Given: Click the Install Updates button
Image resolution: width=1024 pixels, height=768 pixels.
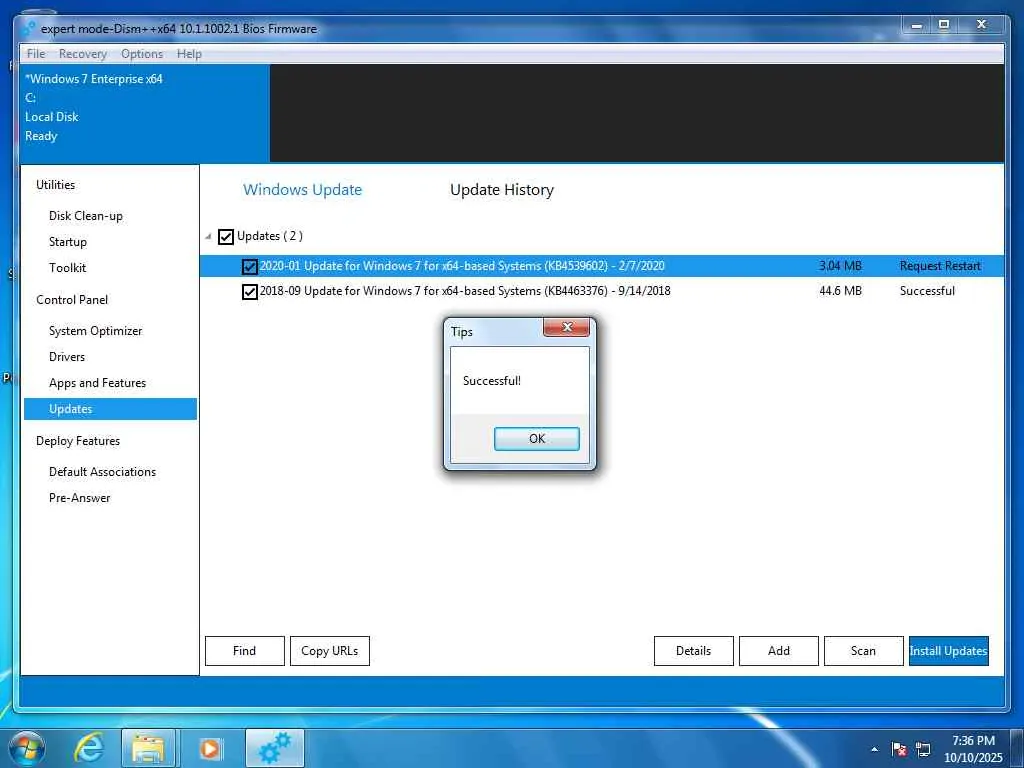Looking at the screenshot, I should point(948,651).
